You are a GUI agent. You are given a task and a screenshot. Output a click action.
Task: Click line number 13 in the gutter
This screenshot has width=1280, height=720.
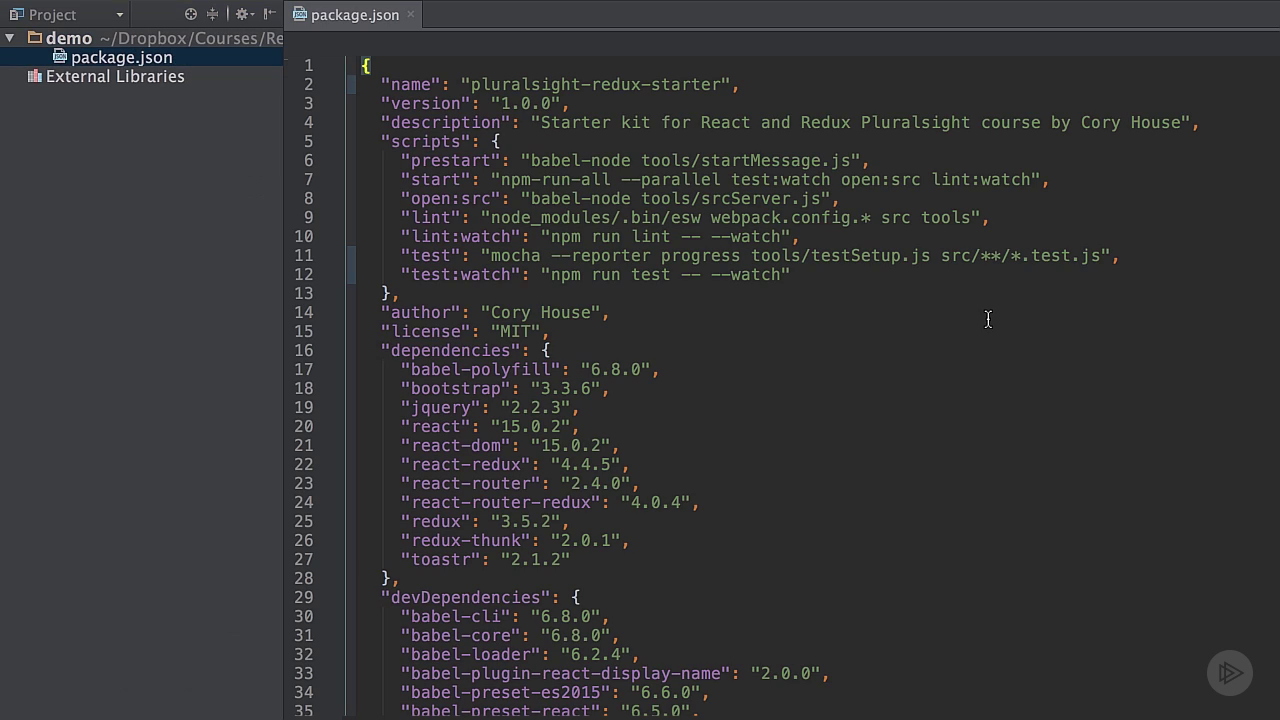pyautogui.click(x=303, y=293)
